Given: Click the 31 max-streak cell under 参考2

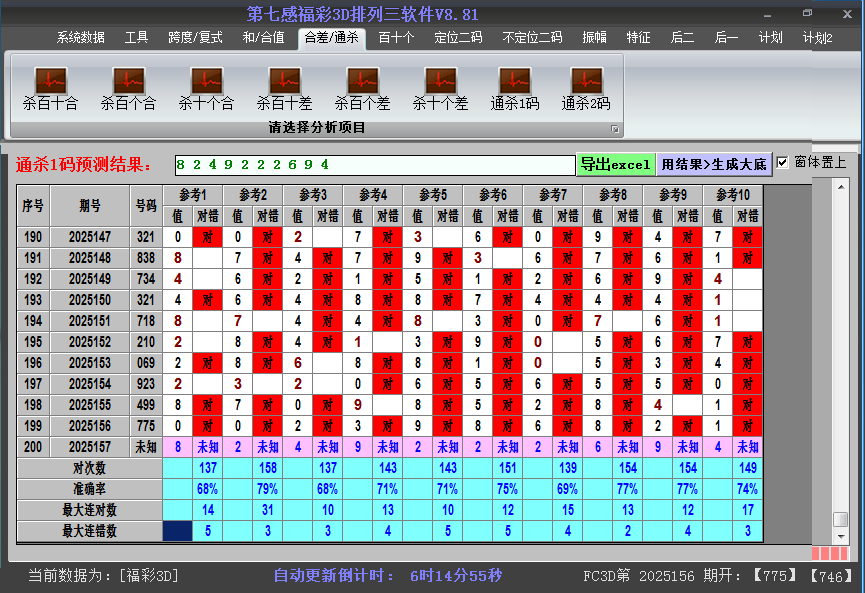Looking at the screenshot, I should (268, 510).
